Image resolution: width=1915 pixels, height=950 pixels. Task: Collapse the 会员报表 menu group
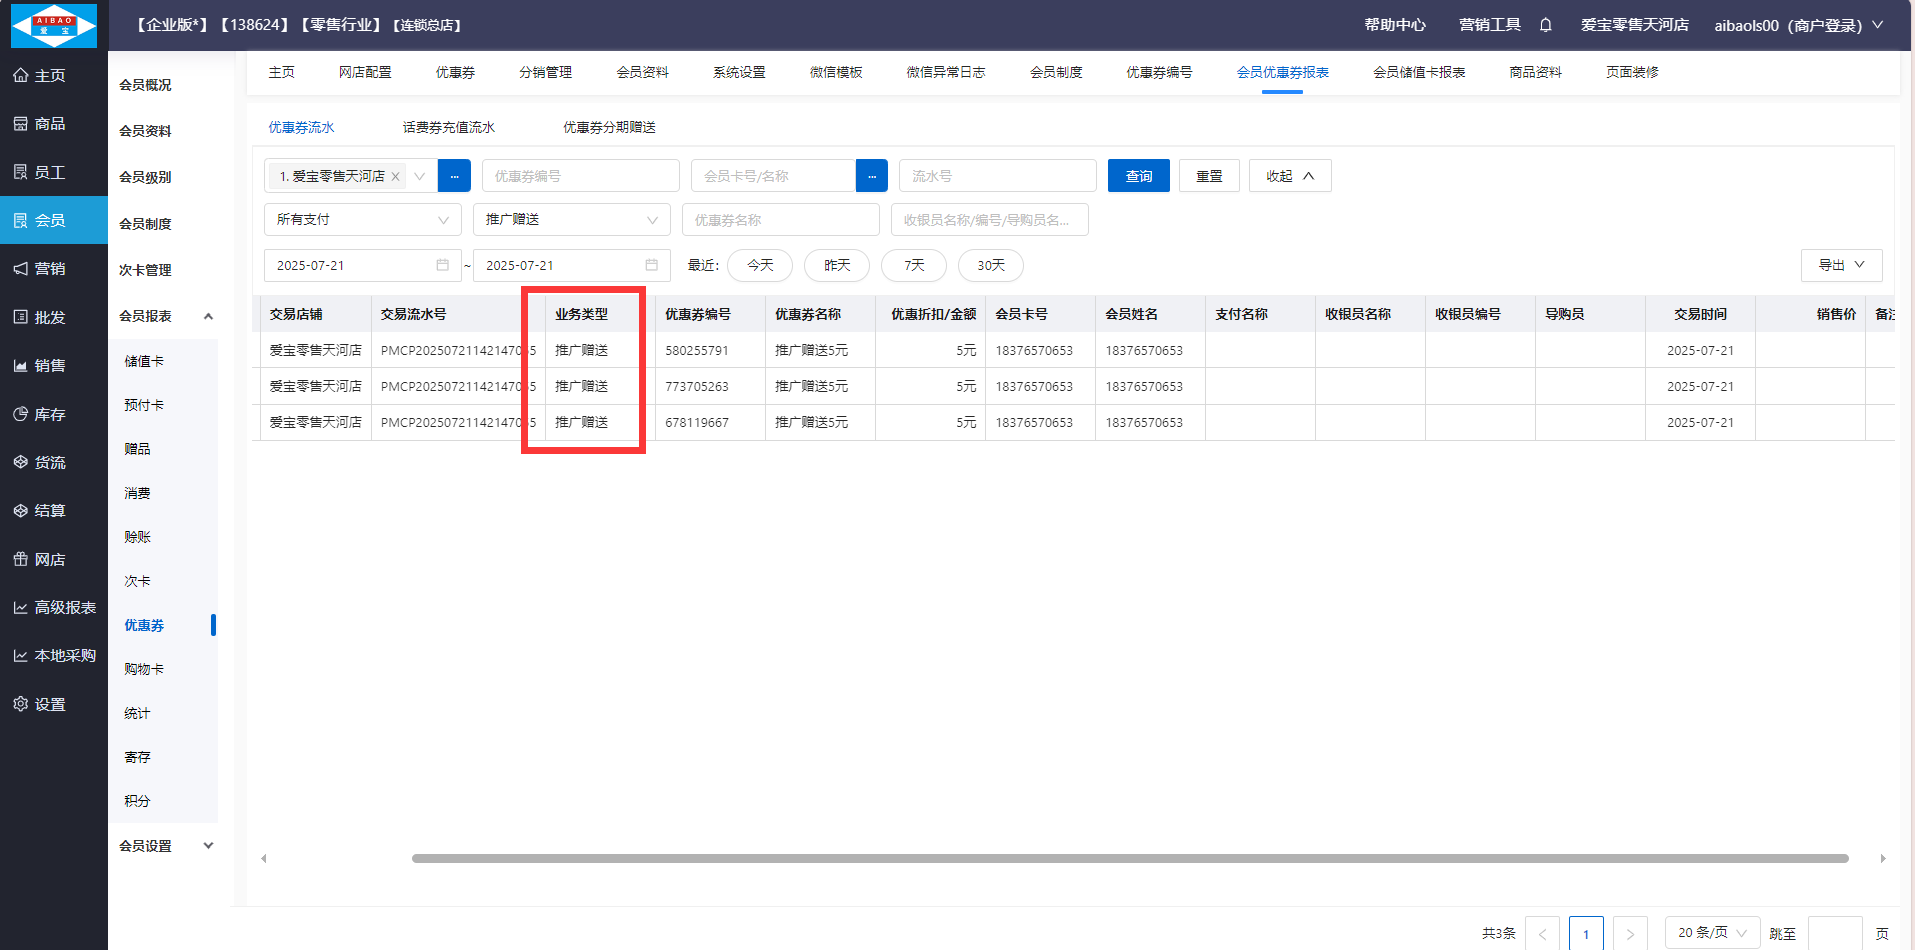coord(208,316)
